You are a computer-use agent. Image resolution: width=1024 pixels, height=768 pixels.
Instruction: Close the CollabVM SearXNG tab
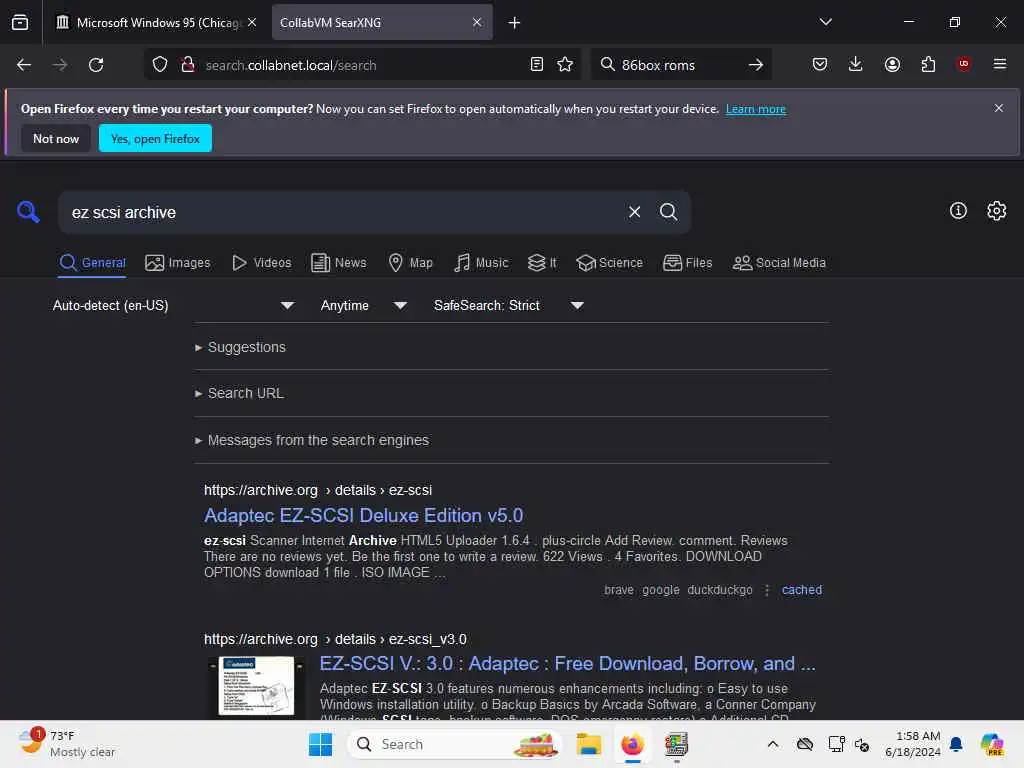tap(477, 22)
